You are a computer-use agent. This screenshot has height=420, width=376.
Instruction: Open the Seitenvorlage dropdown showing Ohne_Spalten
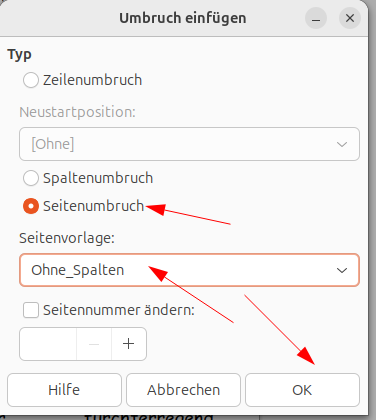tap(189, 270)
